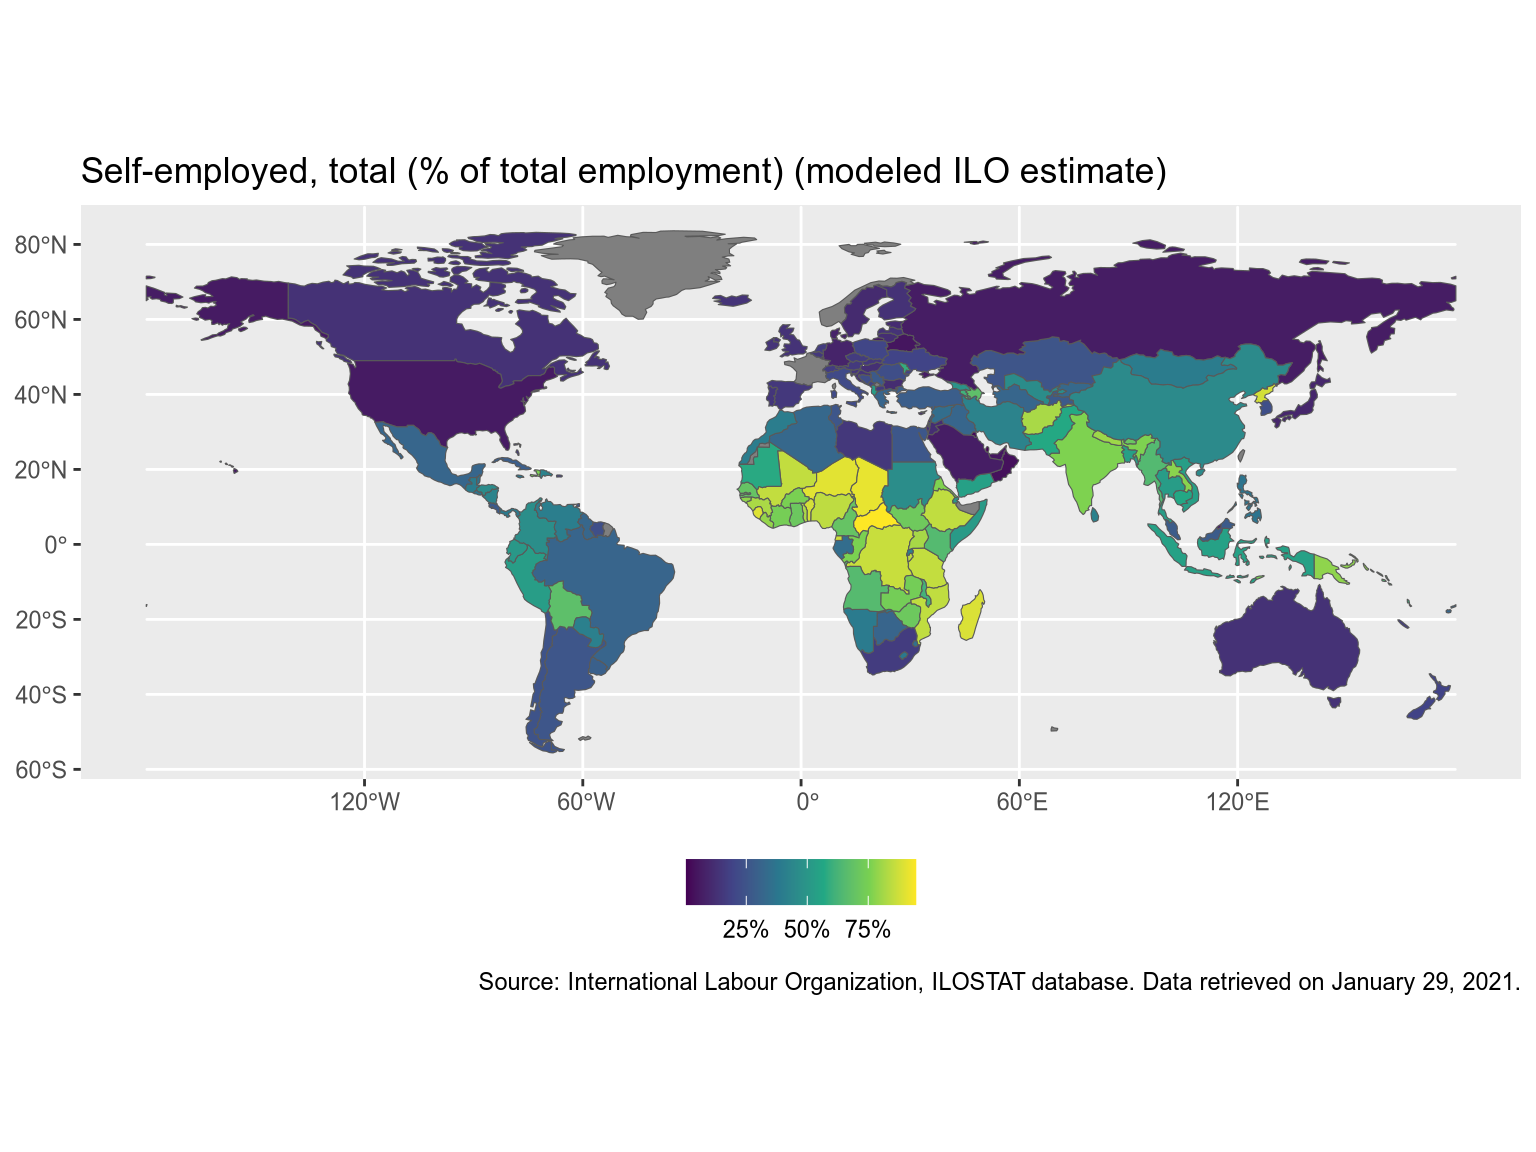Image resolution: width=1536 pixels, height=1152 pixels.
Task: Select the island of Madagascar
Action: pos(971,616)
